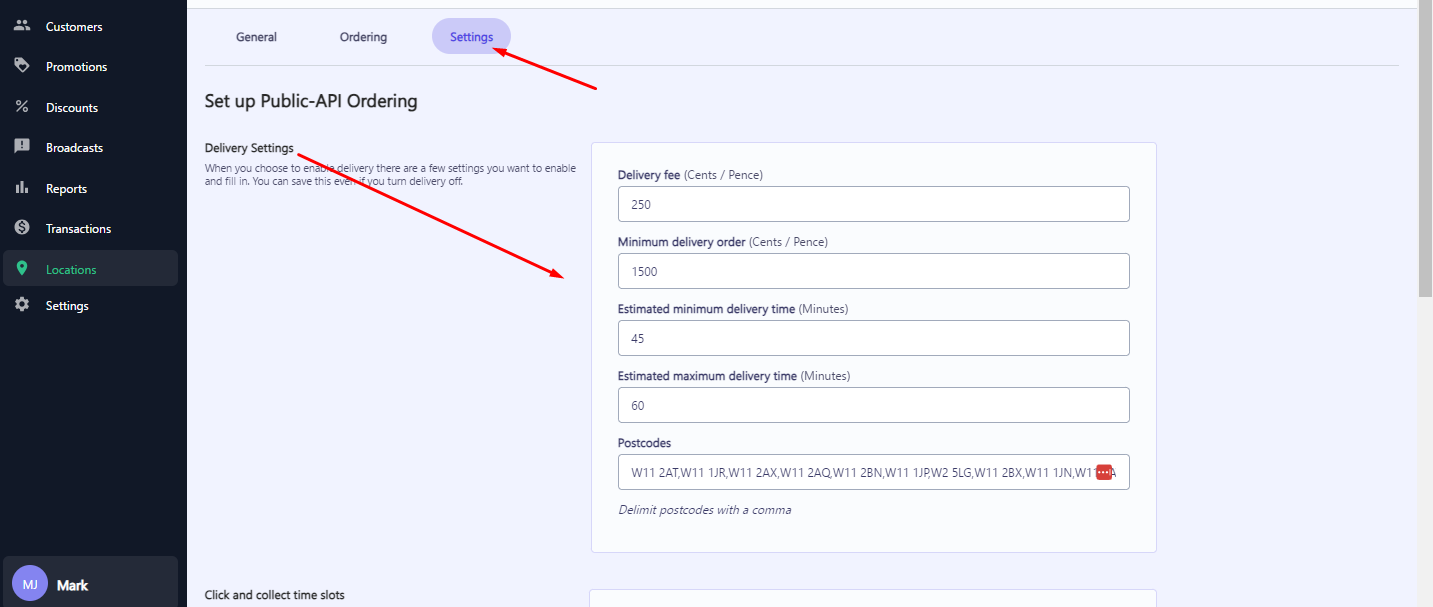Click the Minimum delivery order field
Image resolution: width=1433 pixels, height=607 pixels.
point(874,271)
